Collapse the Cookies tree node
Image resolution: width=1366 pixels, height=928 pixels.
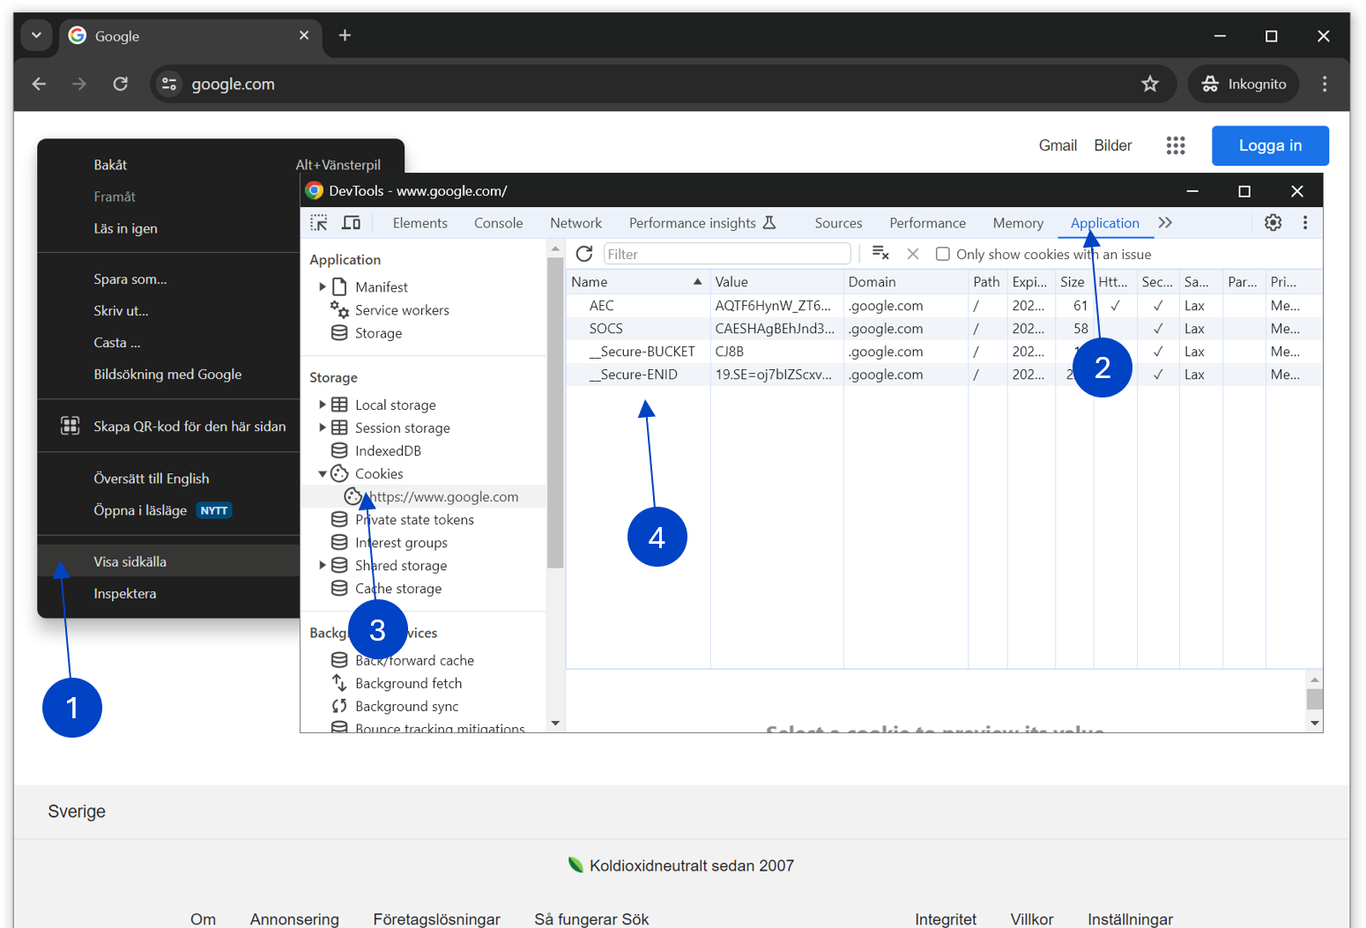coord(322,474)
